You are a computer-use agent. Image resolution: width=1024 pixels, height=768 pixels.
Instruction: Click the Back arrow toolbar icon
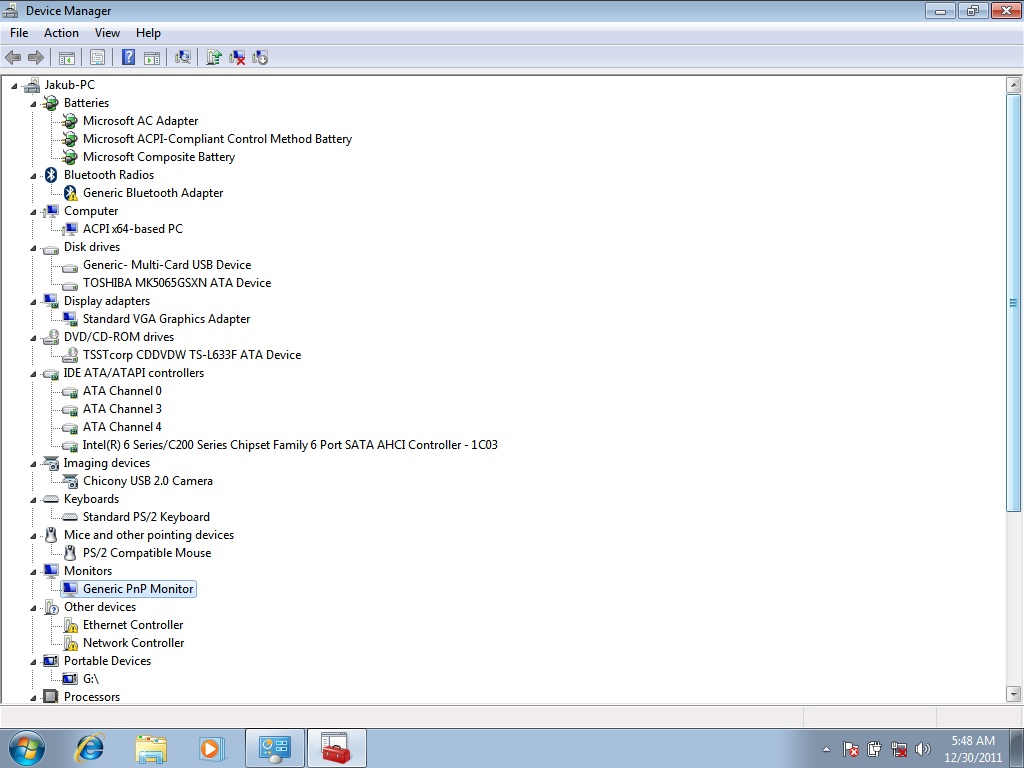tap(13, 57)
